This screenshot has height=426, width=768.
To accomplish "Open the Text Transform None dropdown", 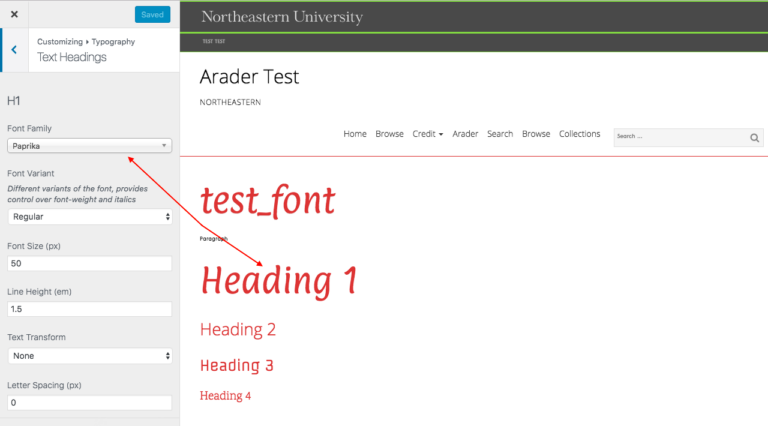I will pyautogui.click(x=89, y=355).
